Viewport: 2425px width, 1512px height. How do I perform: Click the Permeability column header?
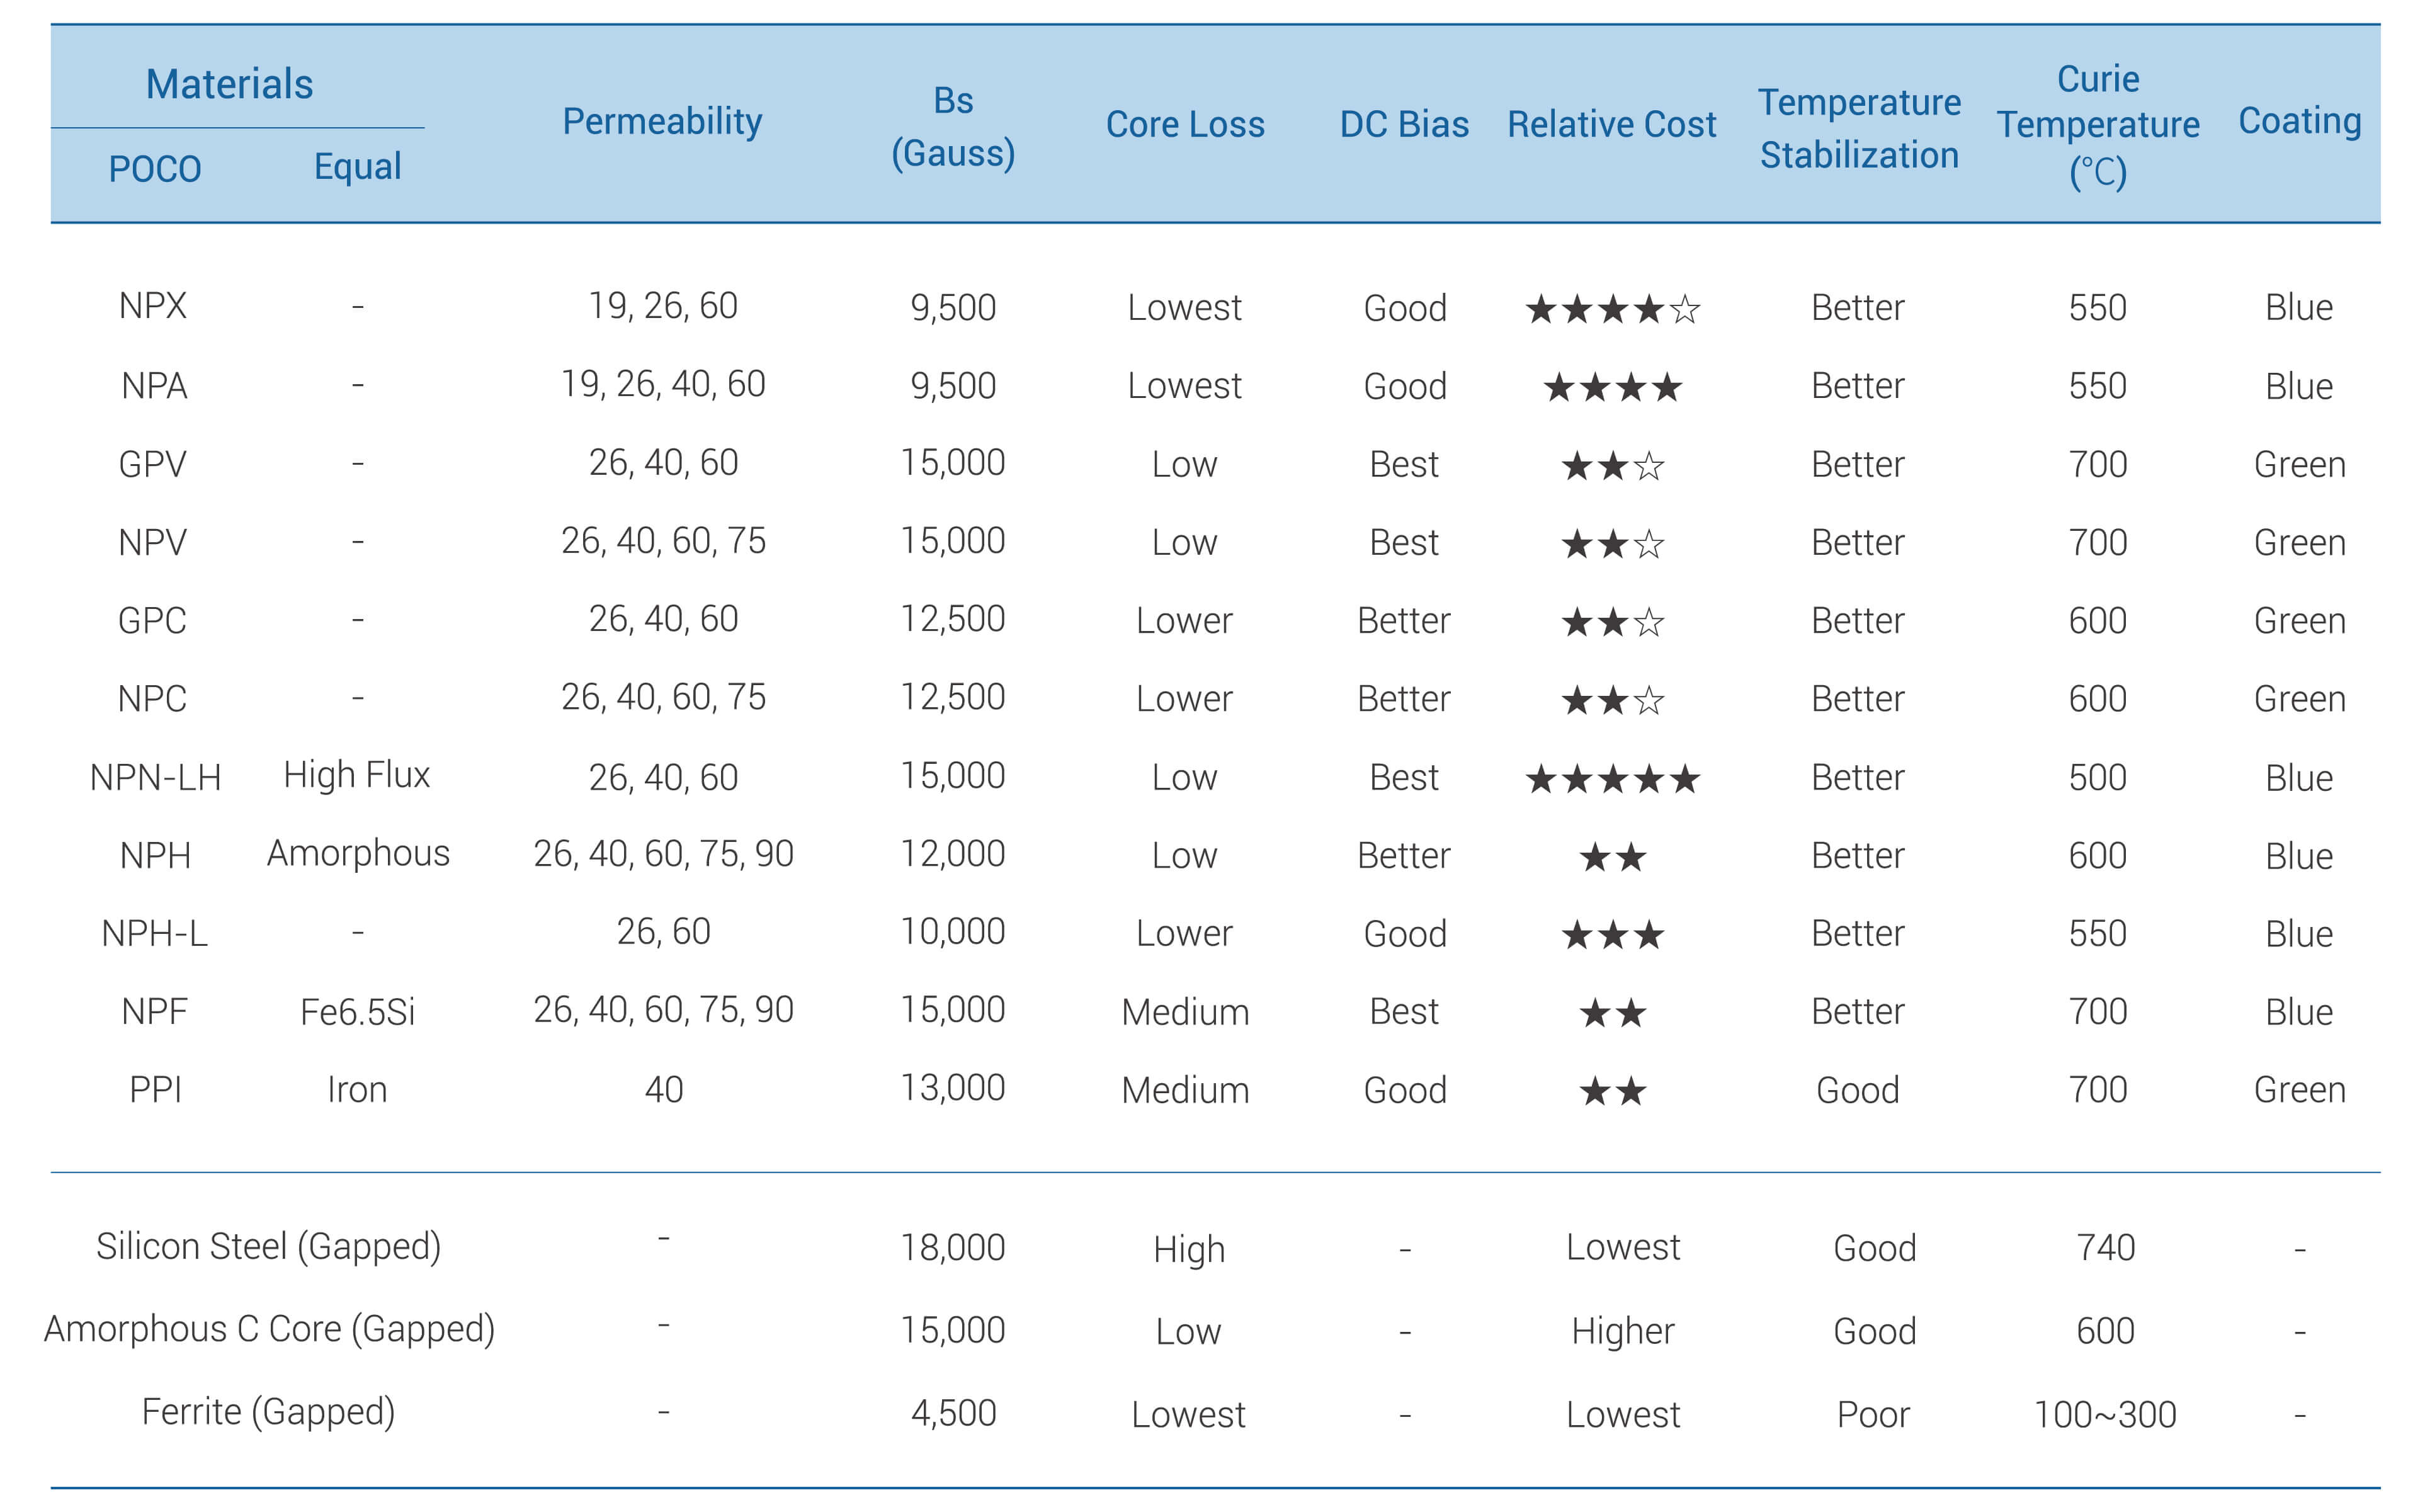click(x=661, y=122)
